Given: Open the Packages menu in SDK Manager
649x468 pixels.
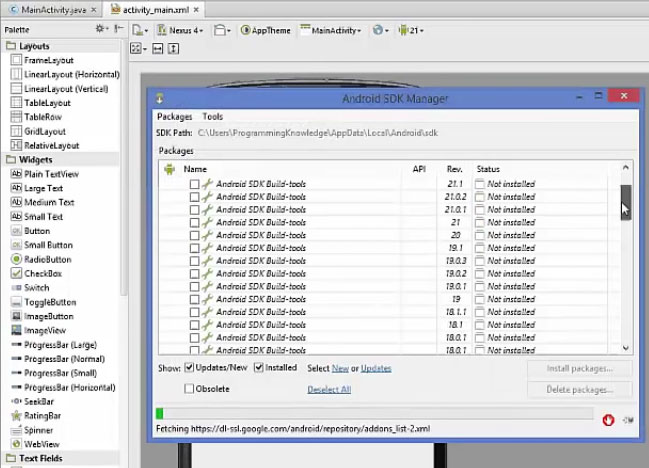Looking at the screenshot, I should [x=174, y=117].
